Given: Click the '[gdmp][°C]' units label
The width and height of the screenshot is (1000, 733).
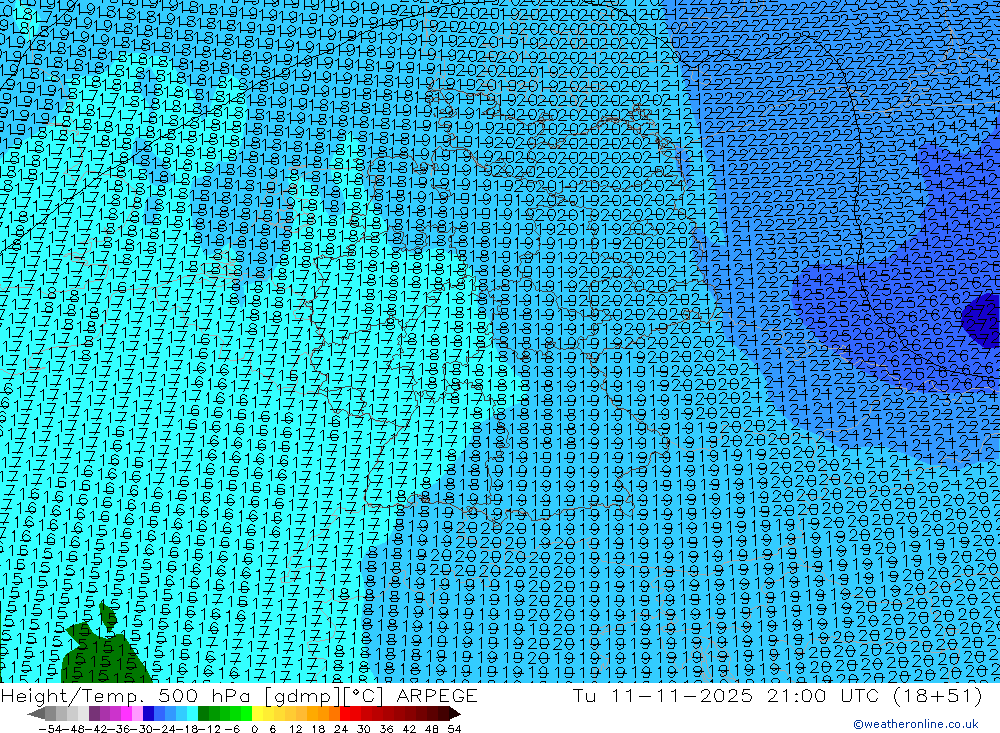Looking at the screenshot, I should [324, 696].
